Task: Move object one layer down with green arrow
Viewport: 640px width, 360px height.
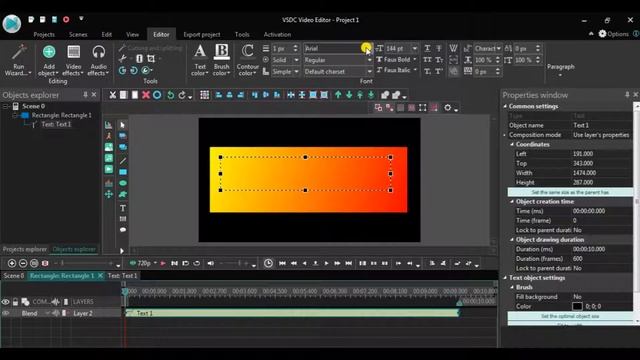Action: (349, 95)
